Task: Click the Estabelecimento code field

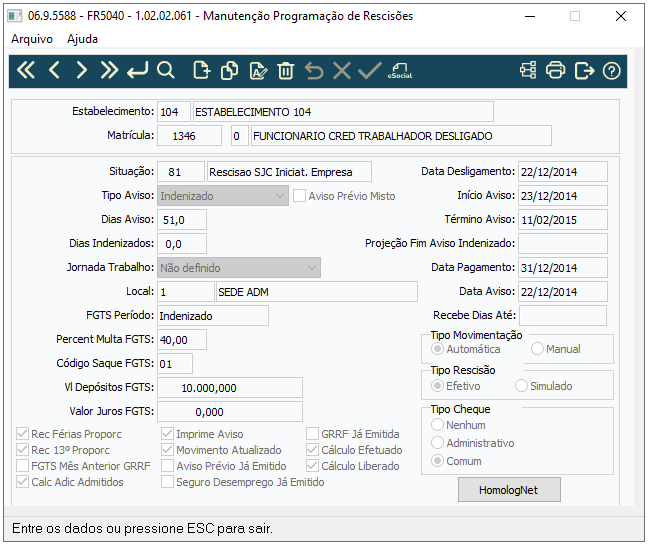Action: click(173, 112)
